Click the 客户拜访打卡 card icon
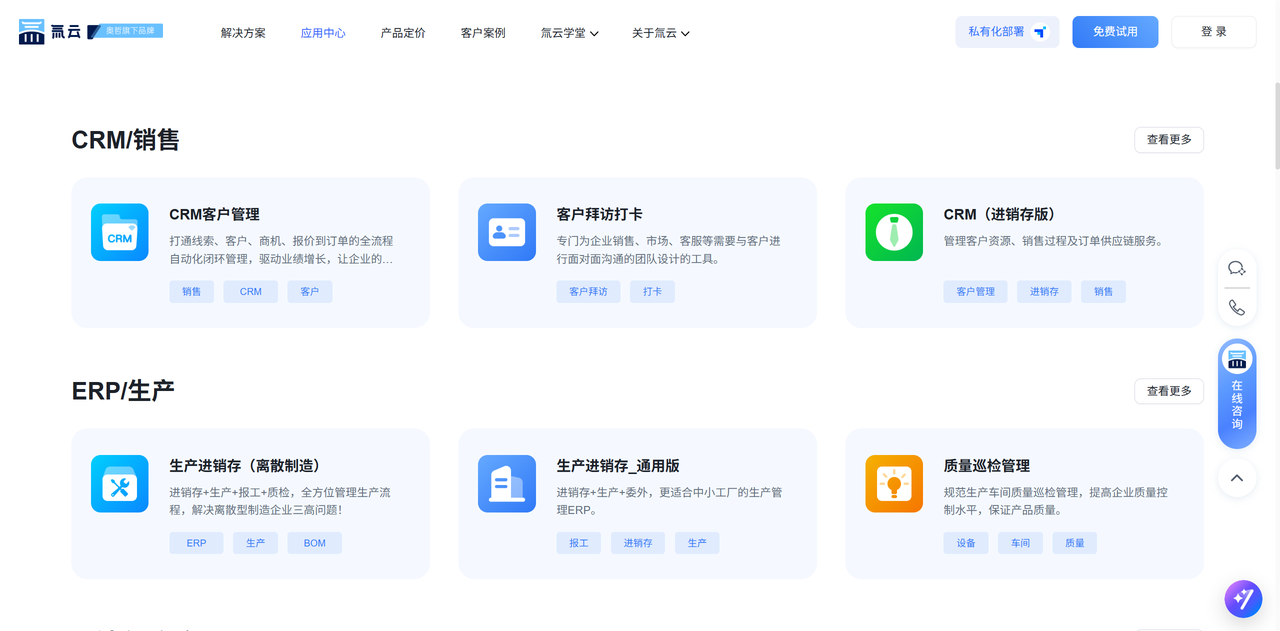Viewport: 1280px width, 631px height. pos(506,232)
